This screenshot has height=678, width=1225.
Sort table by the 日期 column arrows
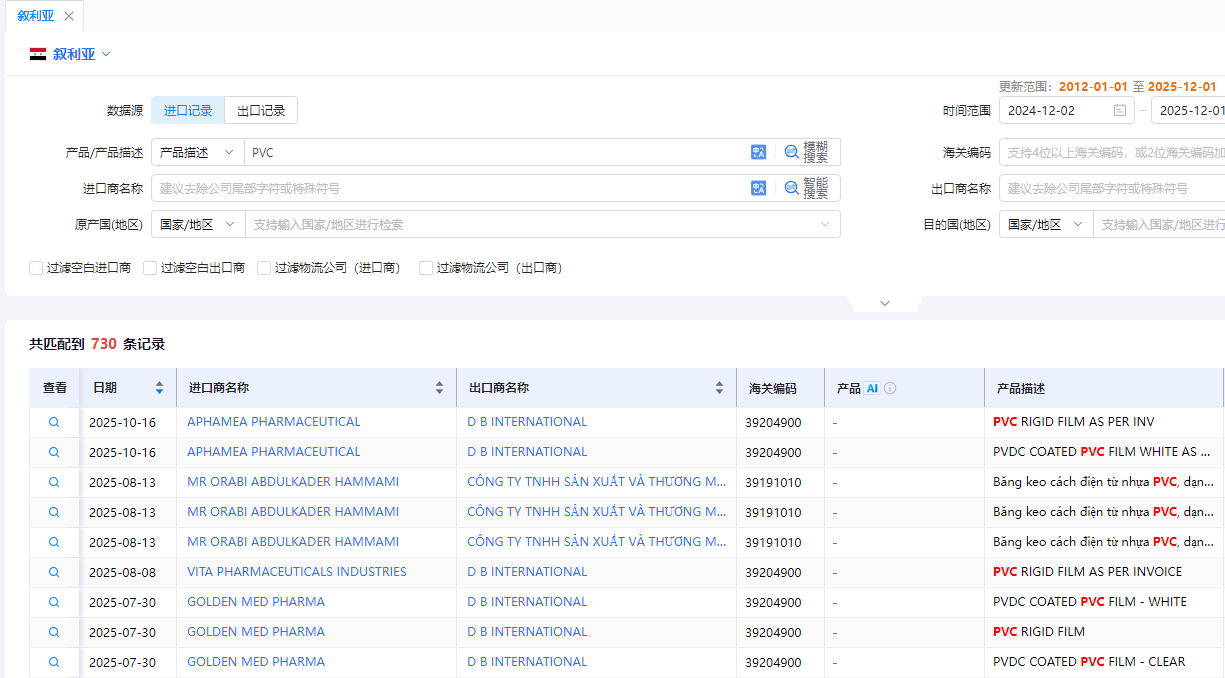159,388
